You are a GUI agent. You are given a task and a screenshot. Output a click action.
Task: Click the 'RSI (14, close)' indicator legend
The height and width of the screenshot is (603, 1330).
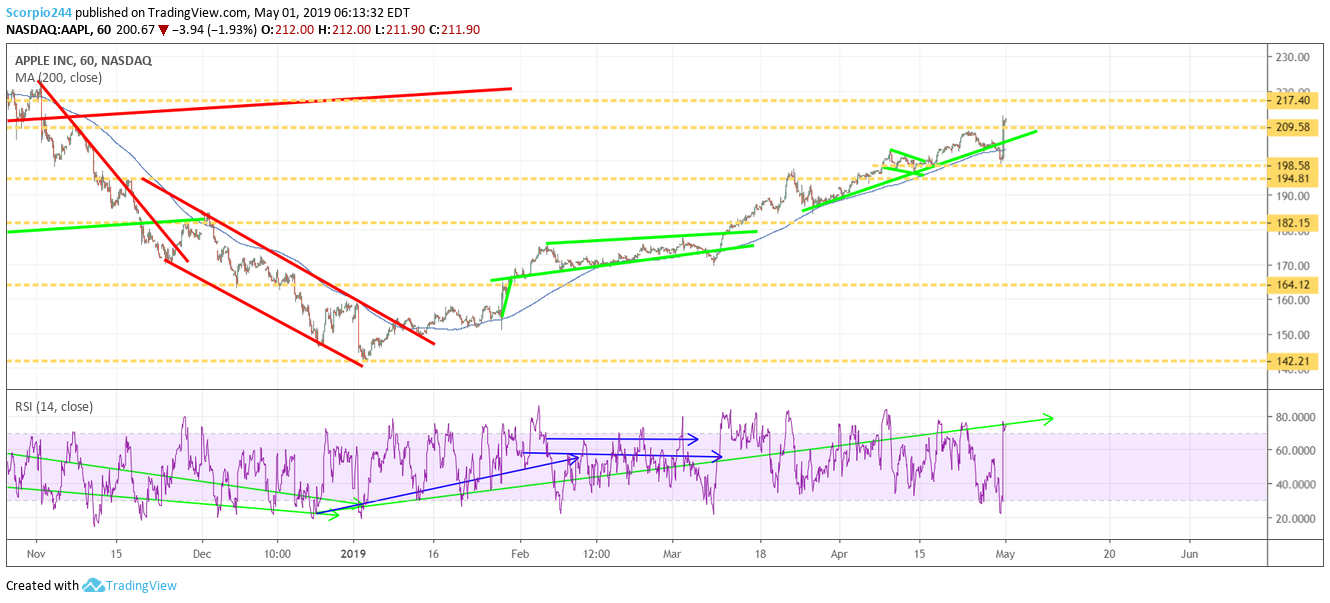point(53,406)
